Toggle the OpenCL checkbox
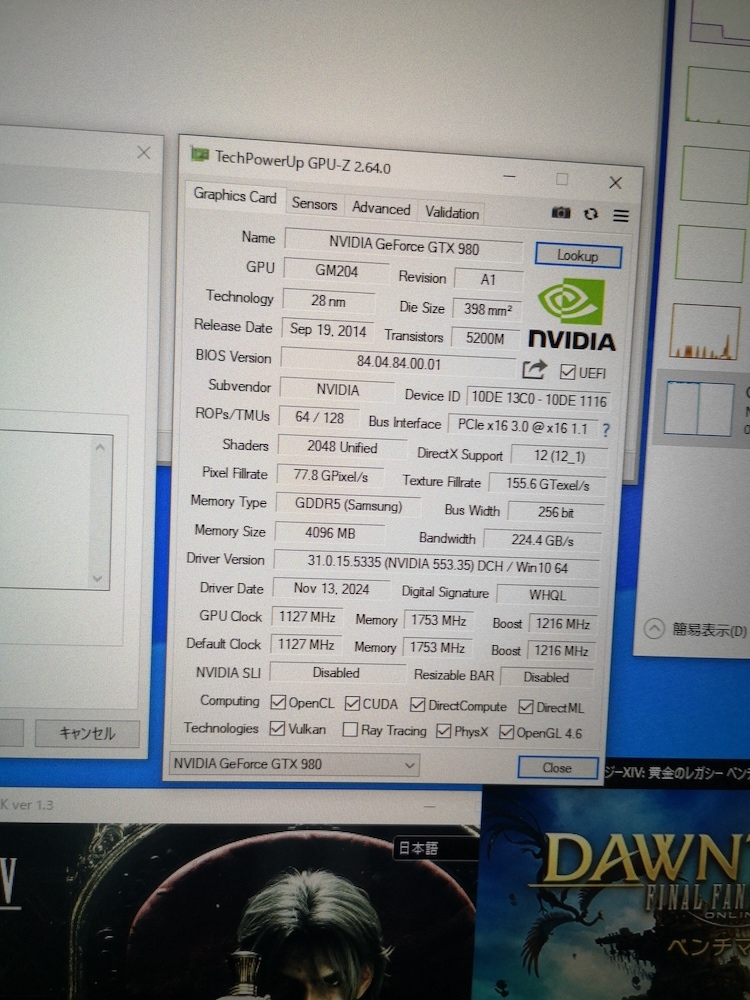The image size is (750, 1000). [x=277, y=702]
